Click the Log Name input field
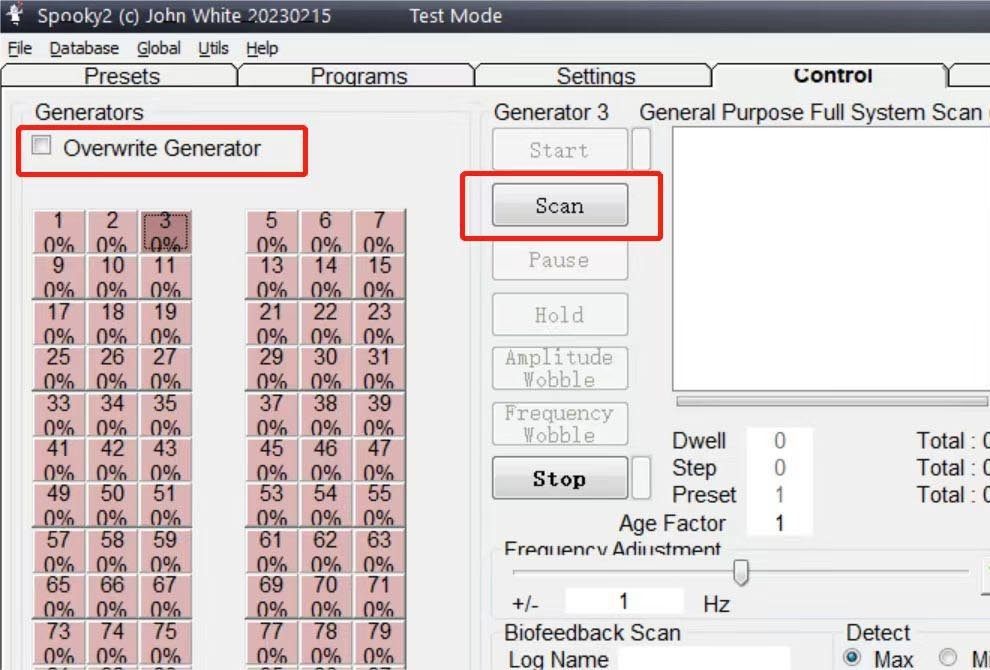Viewport: 990px width, 670px height. coord(703,658)
